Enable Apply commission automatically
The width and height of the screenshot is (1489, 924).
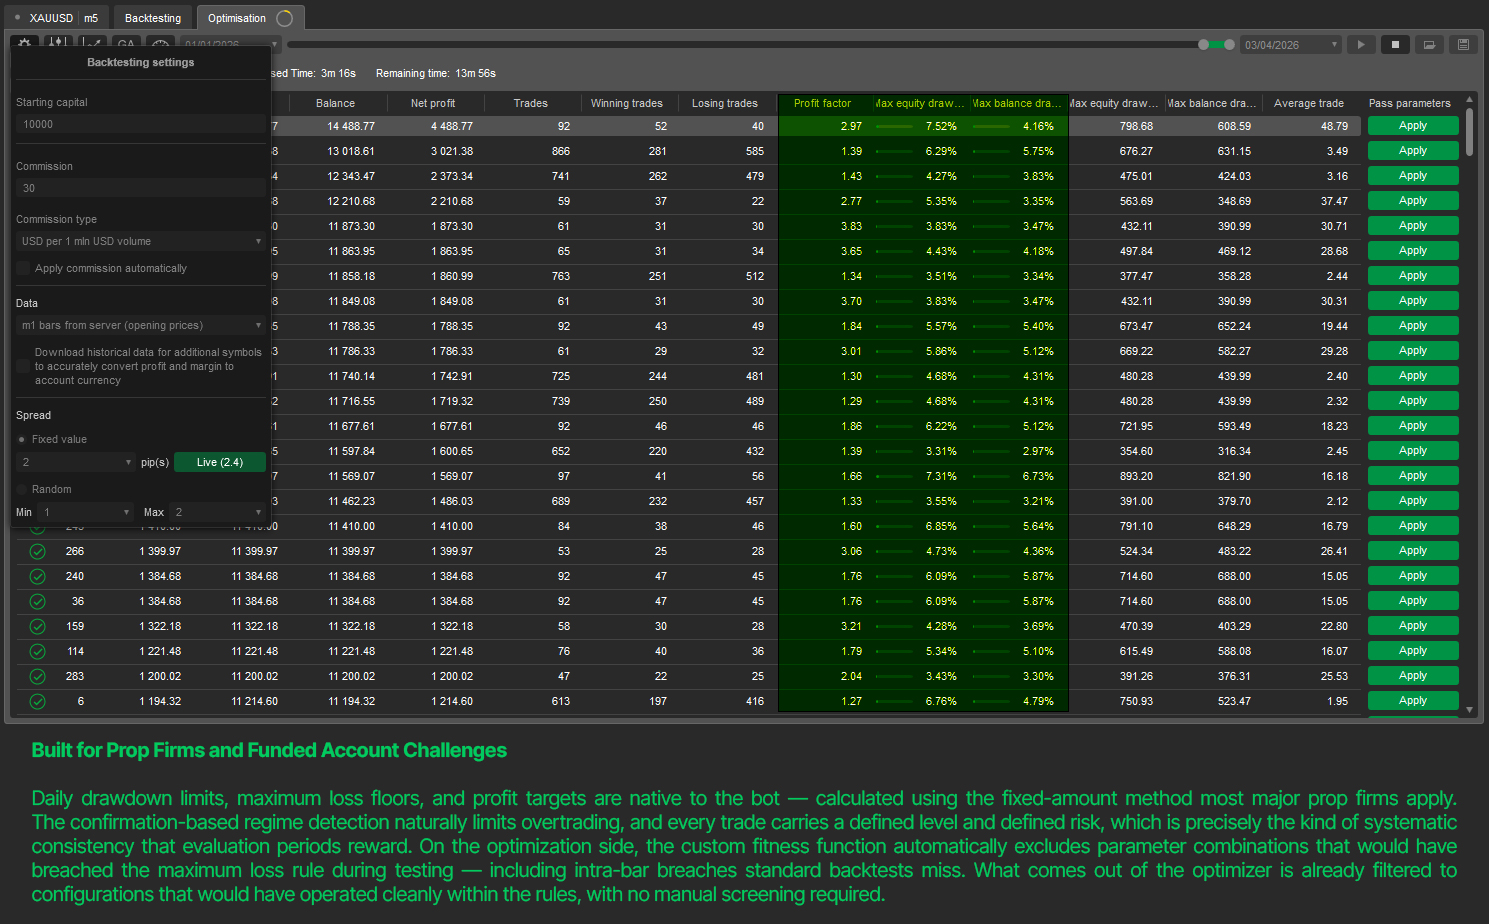[x=22, y=268]
